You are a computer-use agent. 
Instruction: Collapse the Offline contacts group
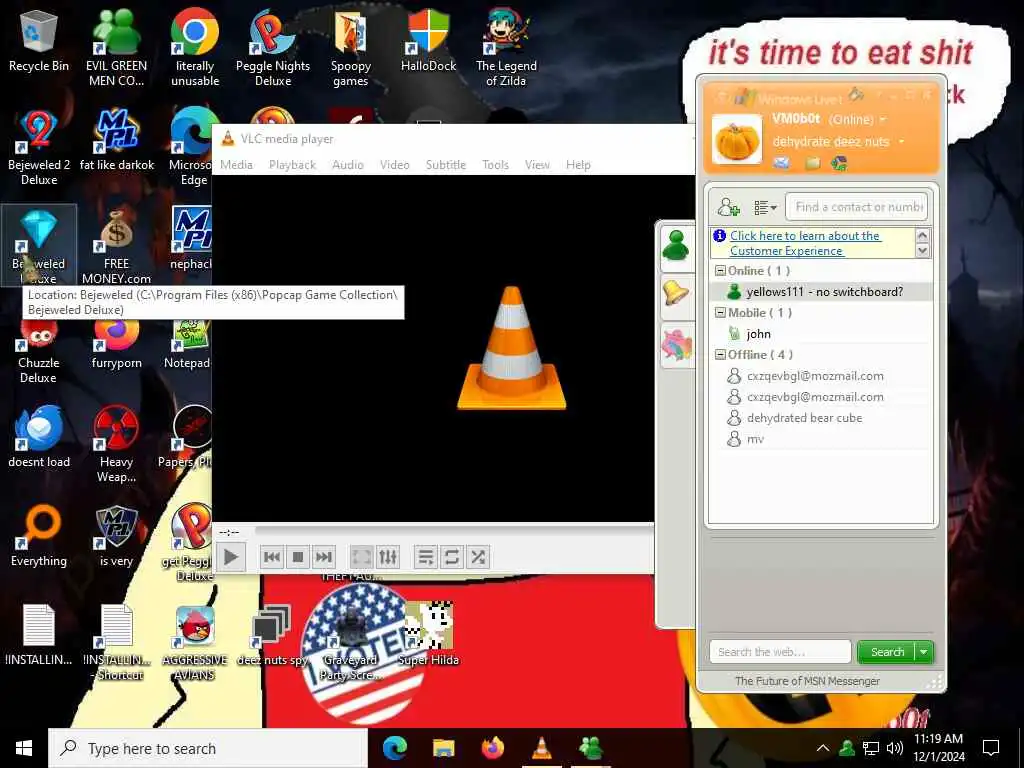point(720,355)
